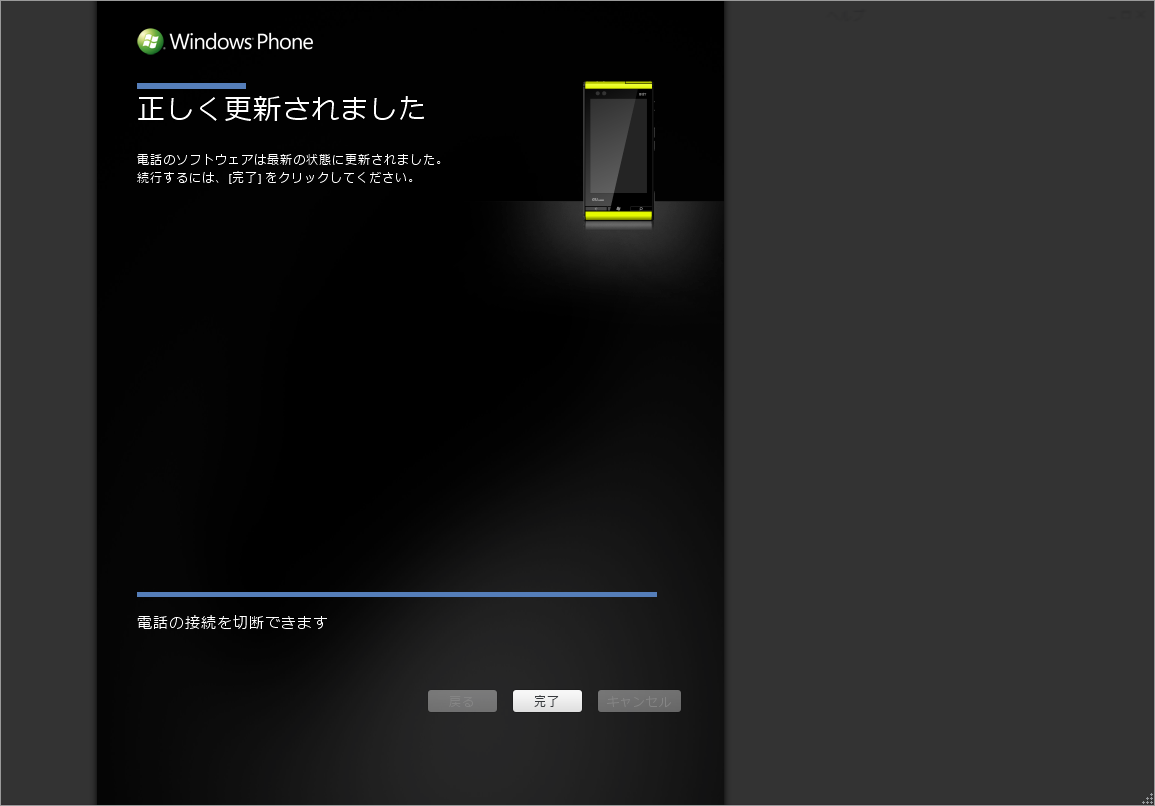Click the Windows Phone flag logo icon
Image resolution: width=1155 pixels, height=806 pixels.
[150, 41]
